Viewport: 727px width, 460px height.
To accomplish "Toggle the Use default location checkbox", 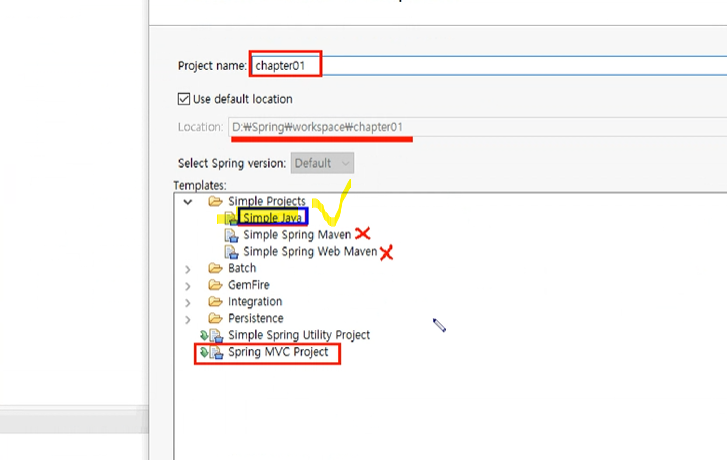I will [x=184, y=99].
